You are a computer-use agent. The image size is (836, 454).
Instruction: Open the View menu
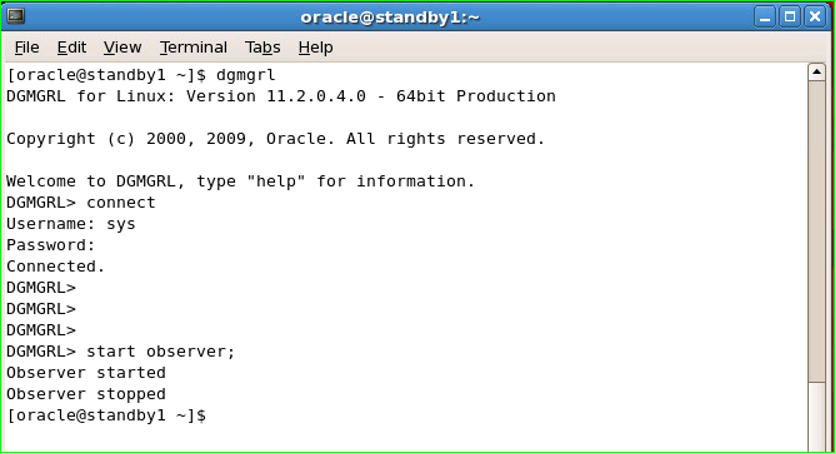point(122,47)
